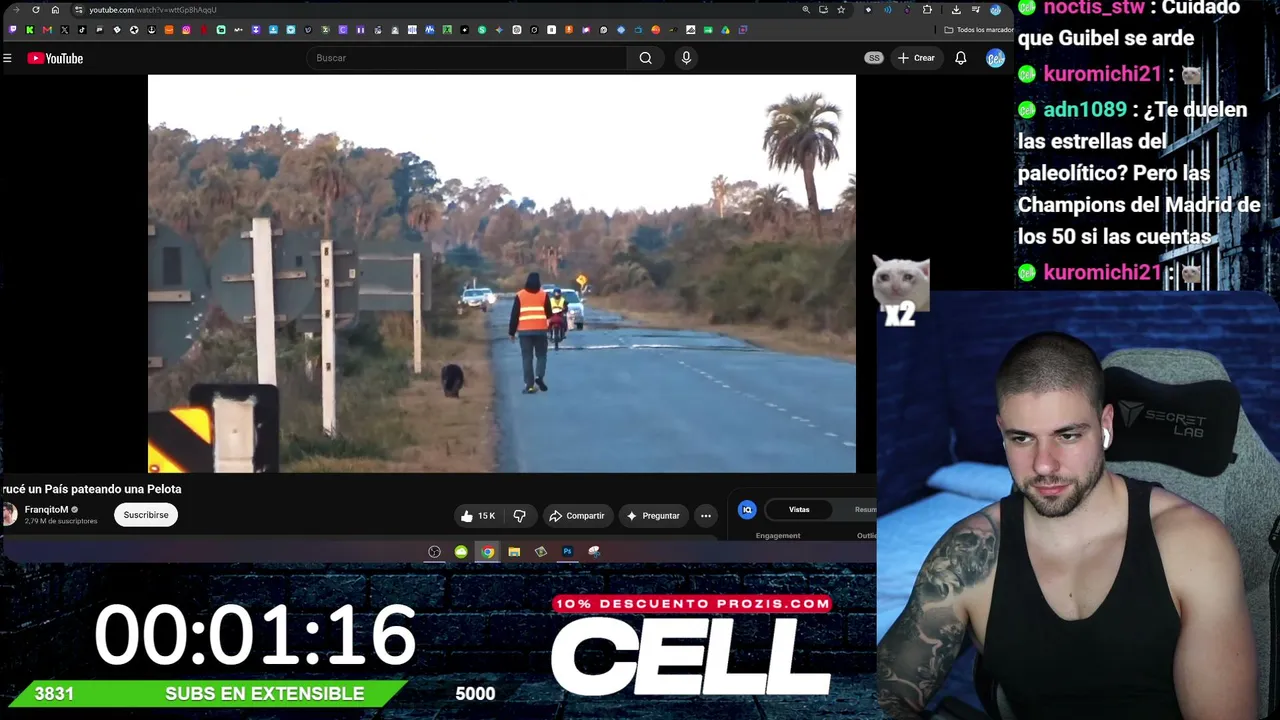The height and width of the screenshot is (720, 1280).
Task: Open the Kick bookmark
Action: pyautogui.click(x=30, y=30)
